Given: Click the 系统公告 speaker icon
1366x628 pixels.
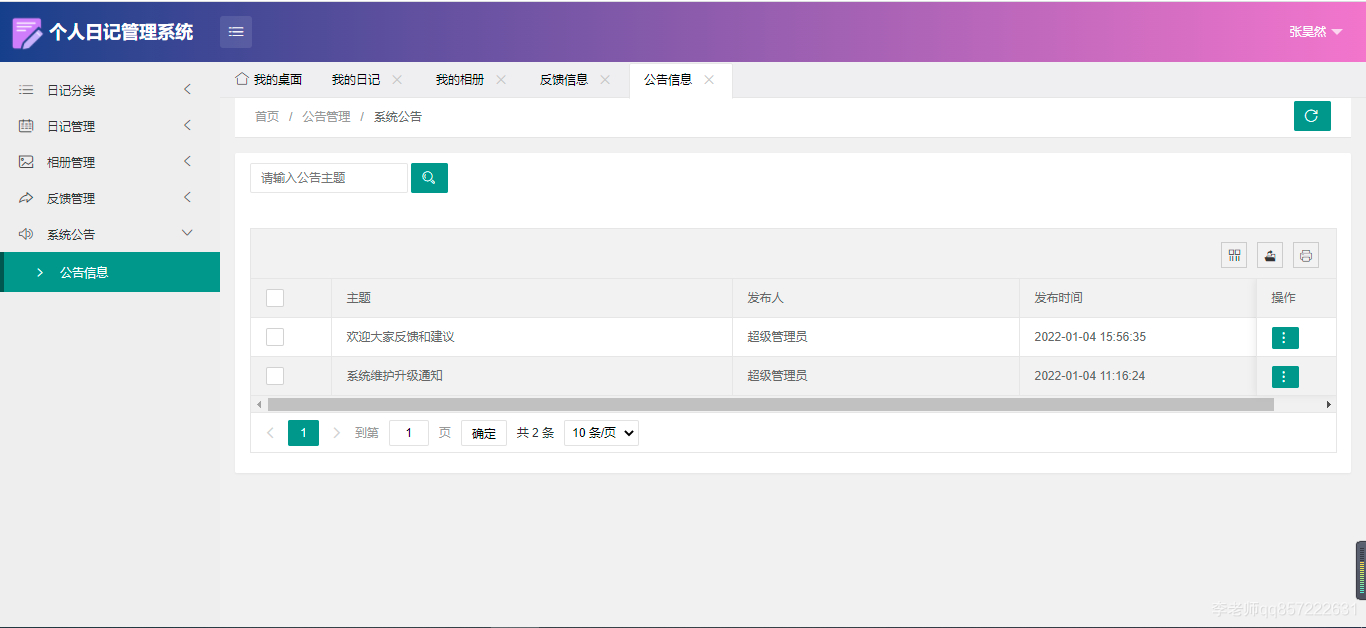Looking at the screenshot, I should coord(26,234).
